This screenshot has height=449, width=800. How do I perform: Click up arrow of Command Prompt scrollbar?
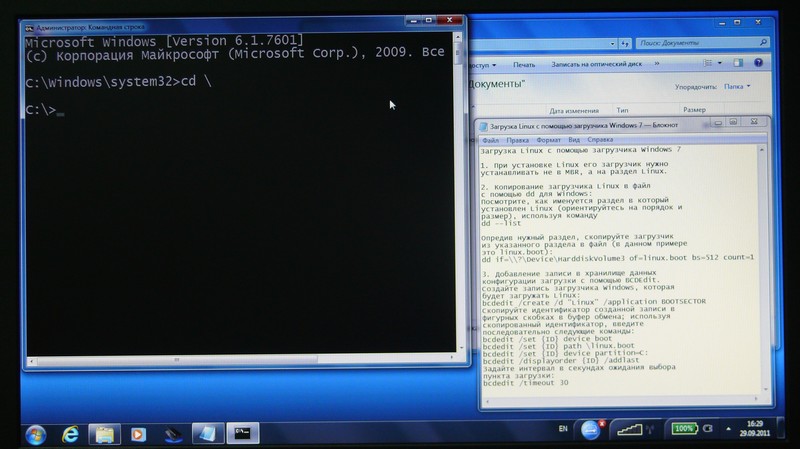click(x=458, y=37)
